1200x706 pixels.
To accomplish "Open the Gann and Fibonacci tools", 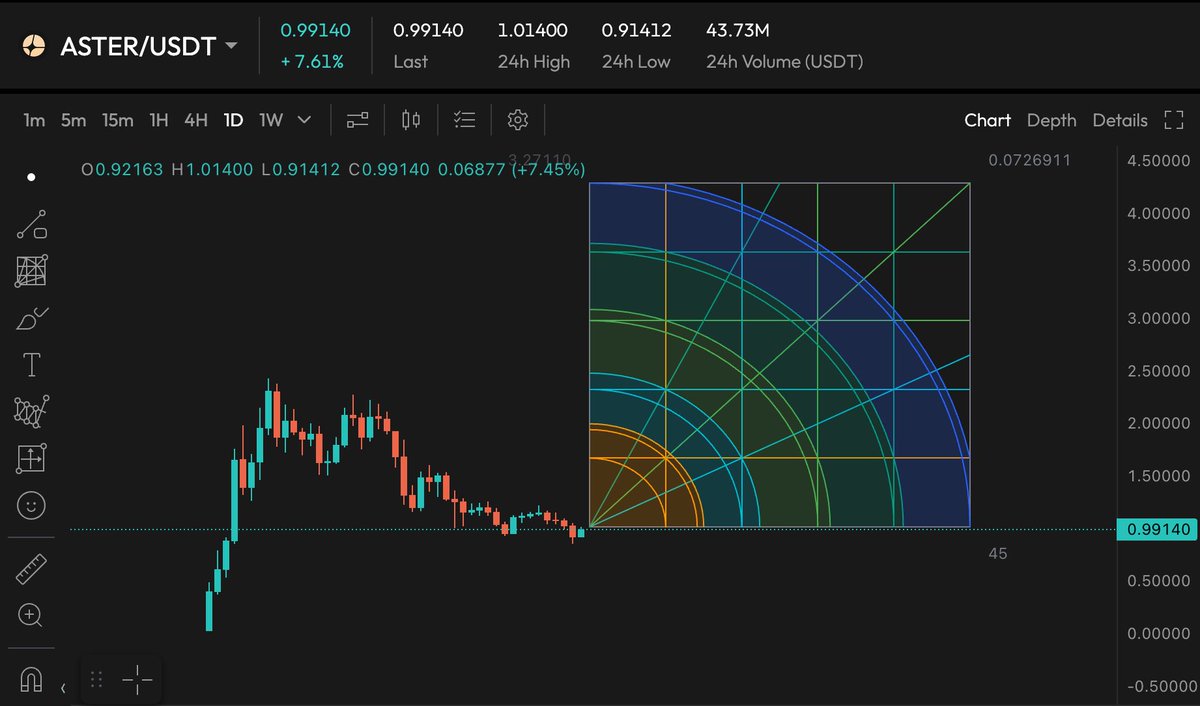I will point(31,270).
